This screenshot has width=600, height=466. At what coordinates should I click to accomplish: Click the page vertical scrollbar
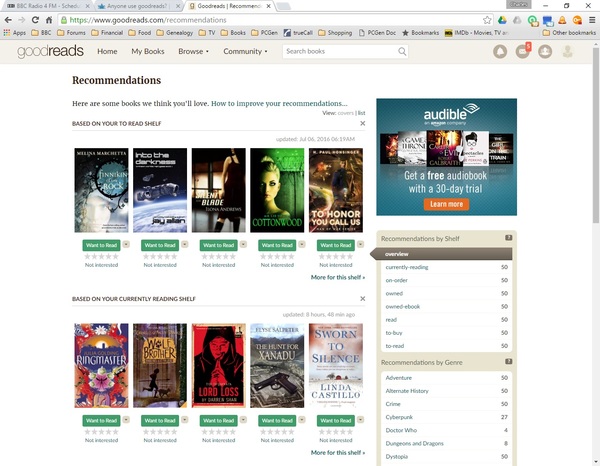[x=596, y=135]
